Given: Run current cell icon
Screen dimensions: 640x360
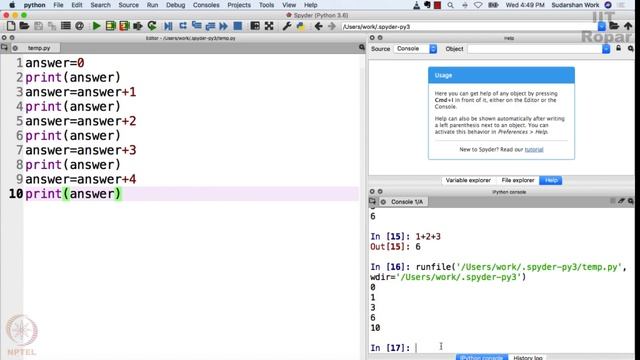Looking at the screenshot, I should 110,27.
